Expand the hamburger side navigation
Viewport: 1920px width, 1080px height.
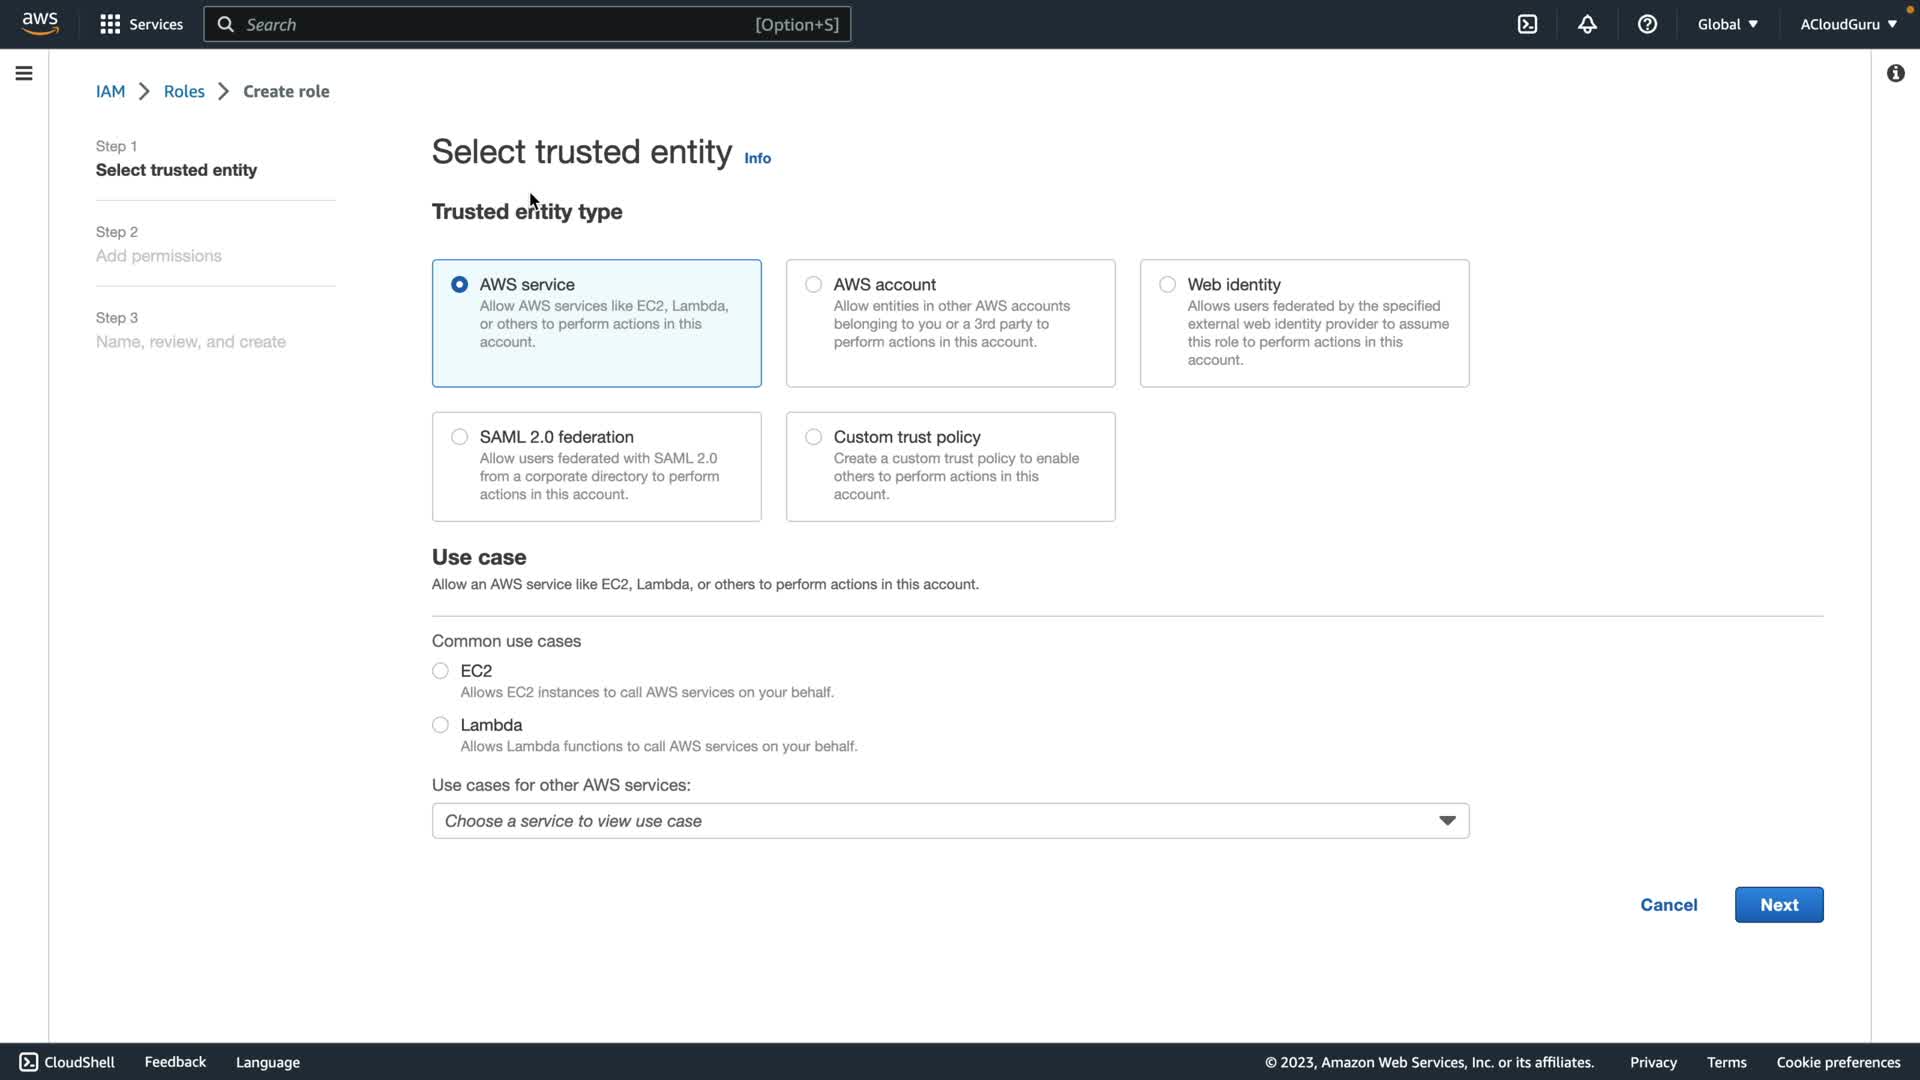pyautogui.click(x=24, y=73)
